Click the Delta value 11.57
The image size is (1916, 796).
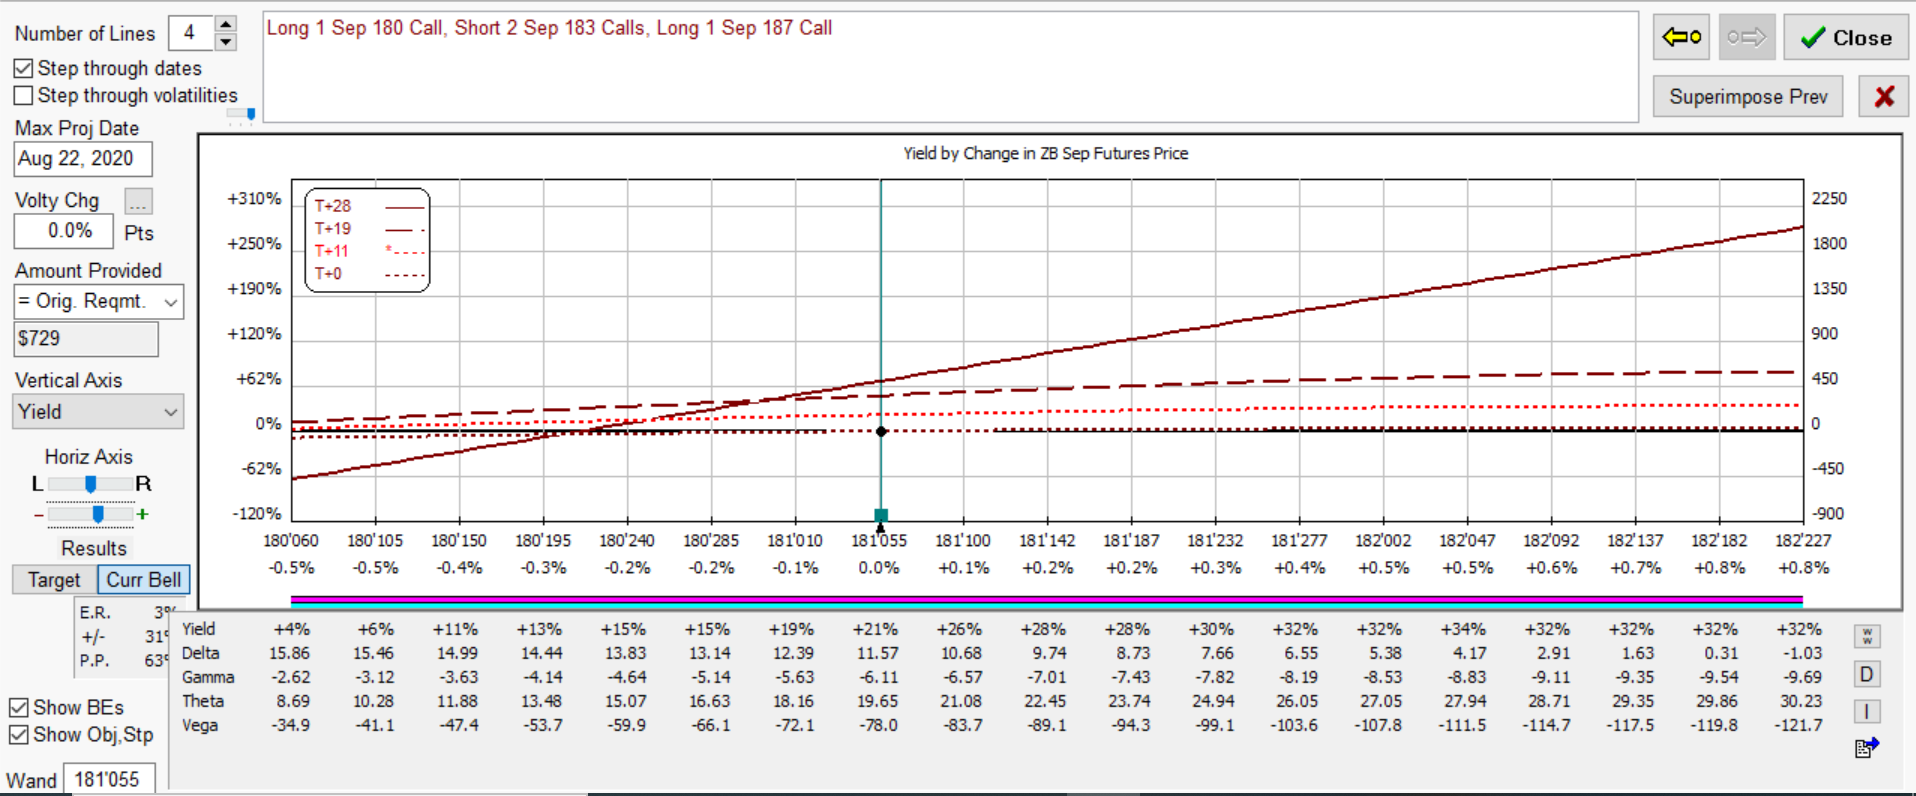point(878,653)
